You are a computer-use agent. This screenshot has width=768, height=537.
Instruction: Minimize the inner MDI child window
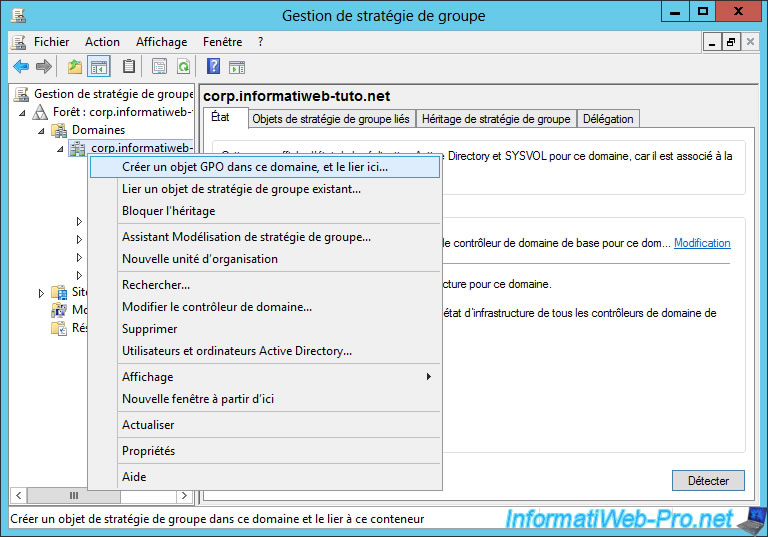coord(712,43)
